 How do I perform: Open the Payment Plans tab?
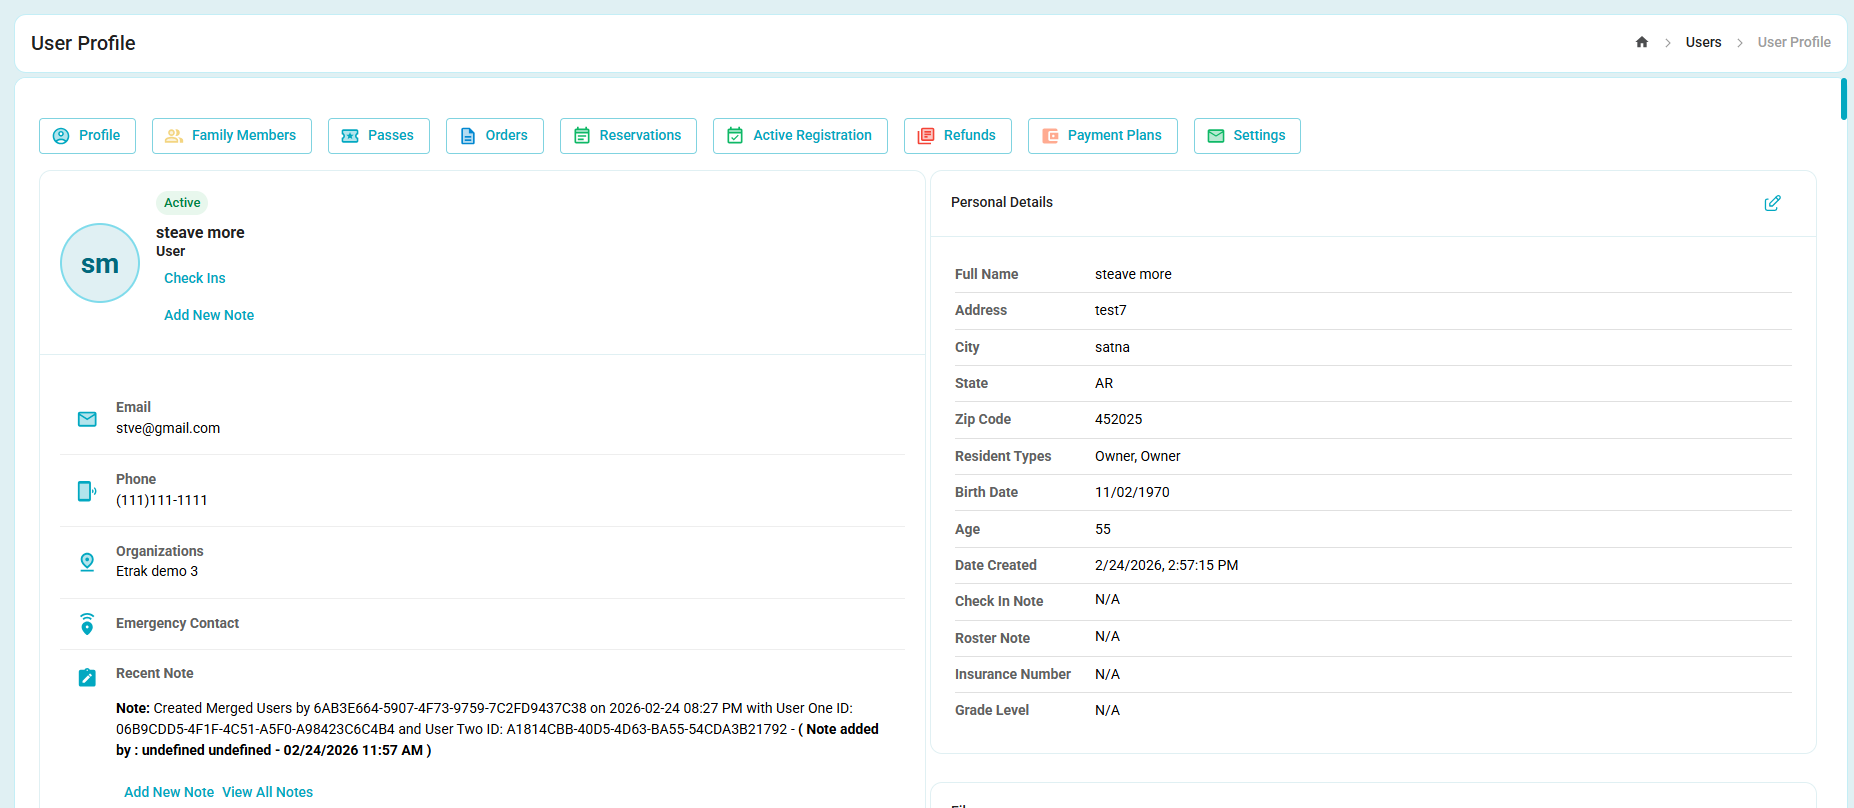point(1103,136)
